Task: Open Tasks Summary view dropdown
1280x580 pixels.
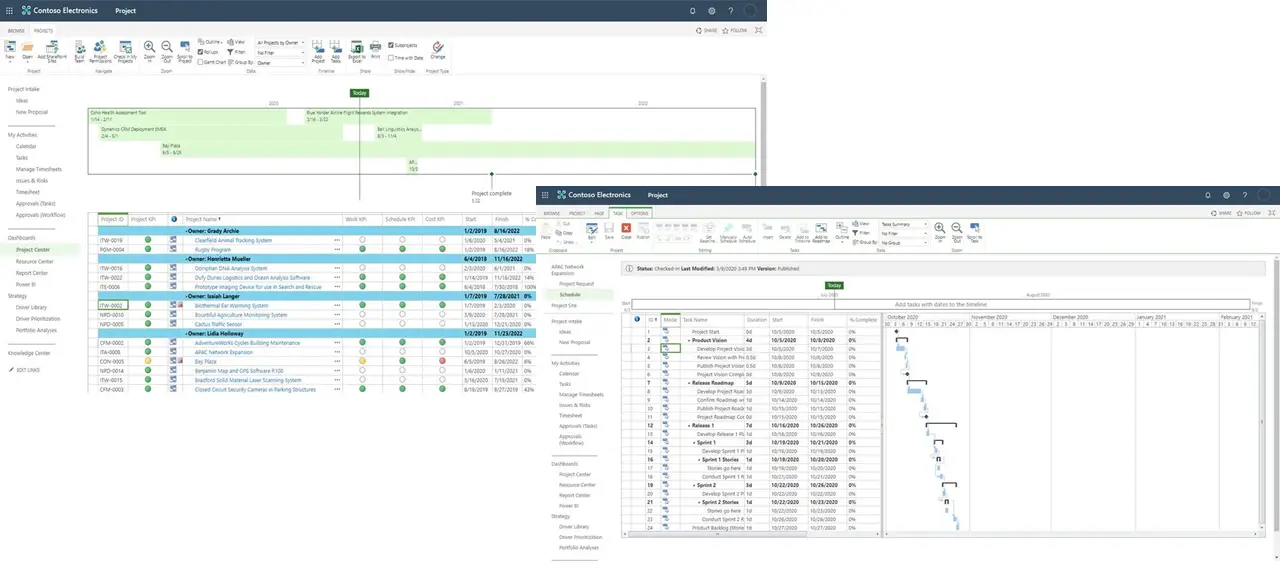Action: coord(903,224)
